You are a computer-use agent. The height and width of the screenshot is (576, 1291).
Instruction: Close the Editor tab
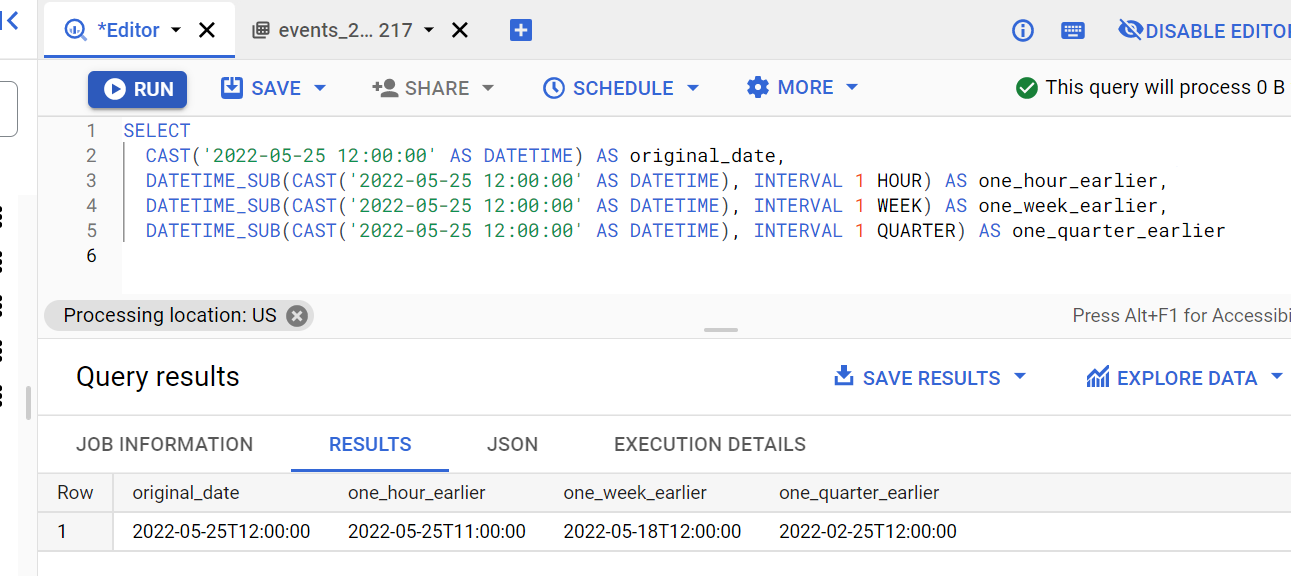coord(207,30)
